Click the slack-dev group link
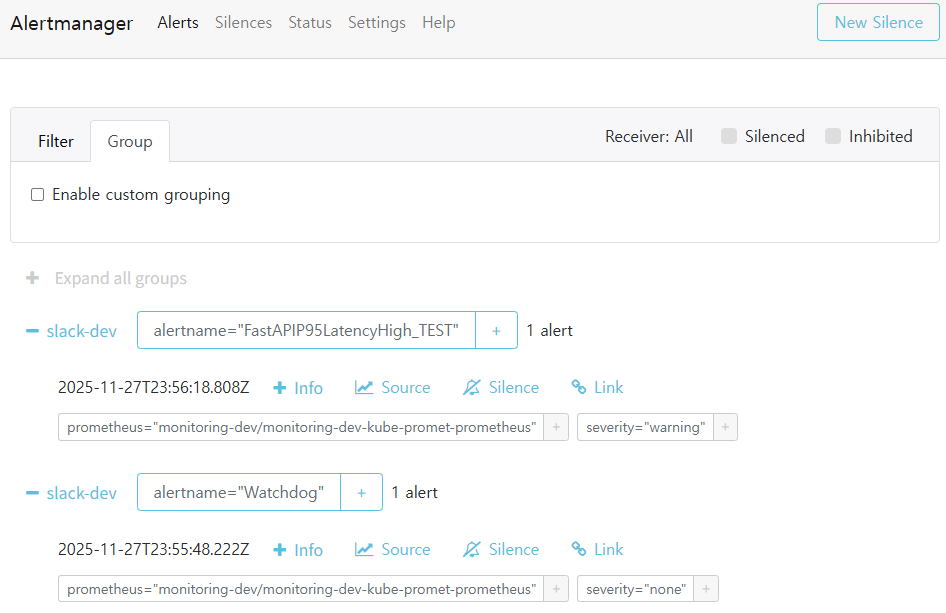Screen dimensions: 946x613 click(x=80, y=330)
